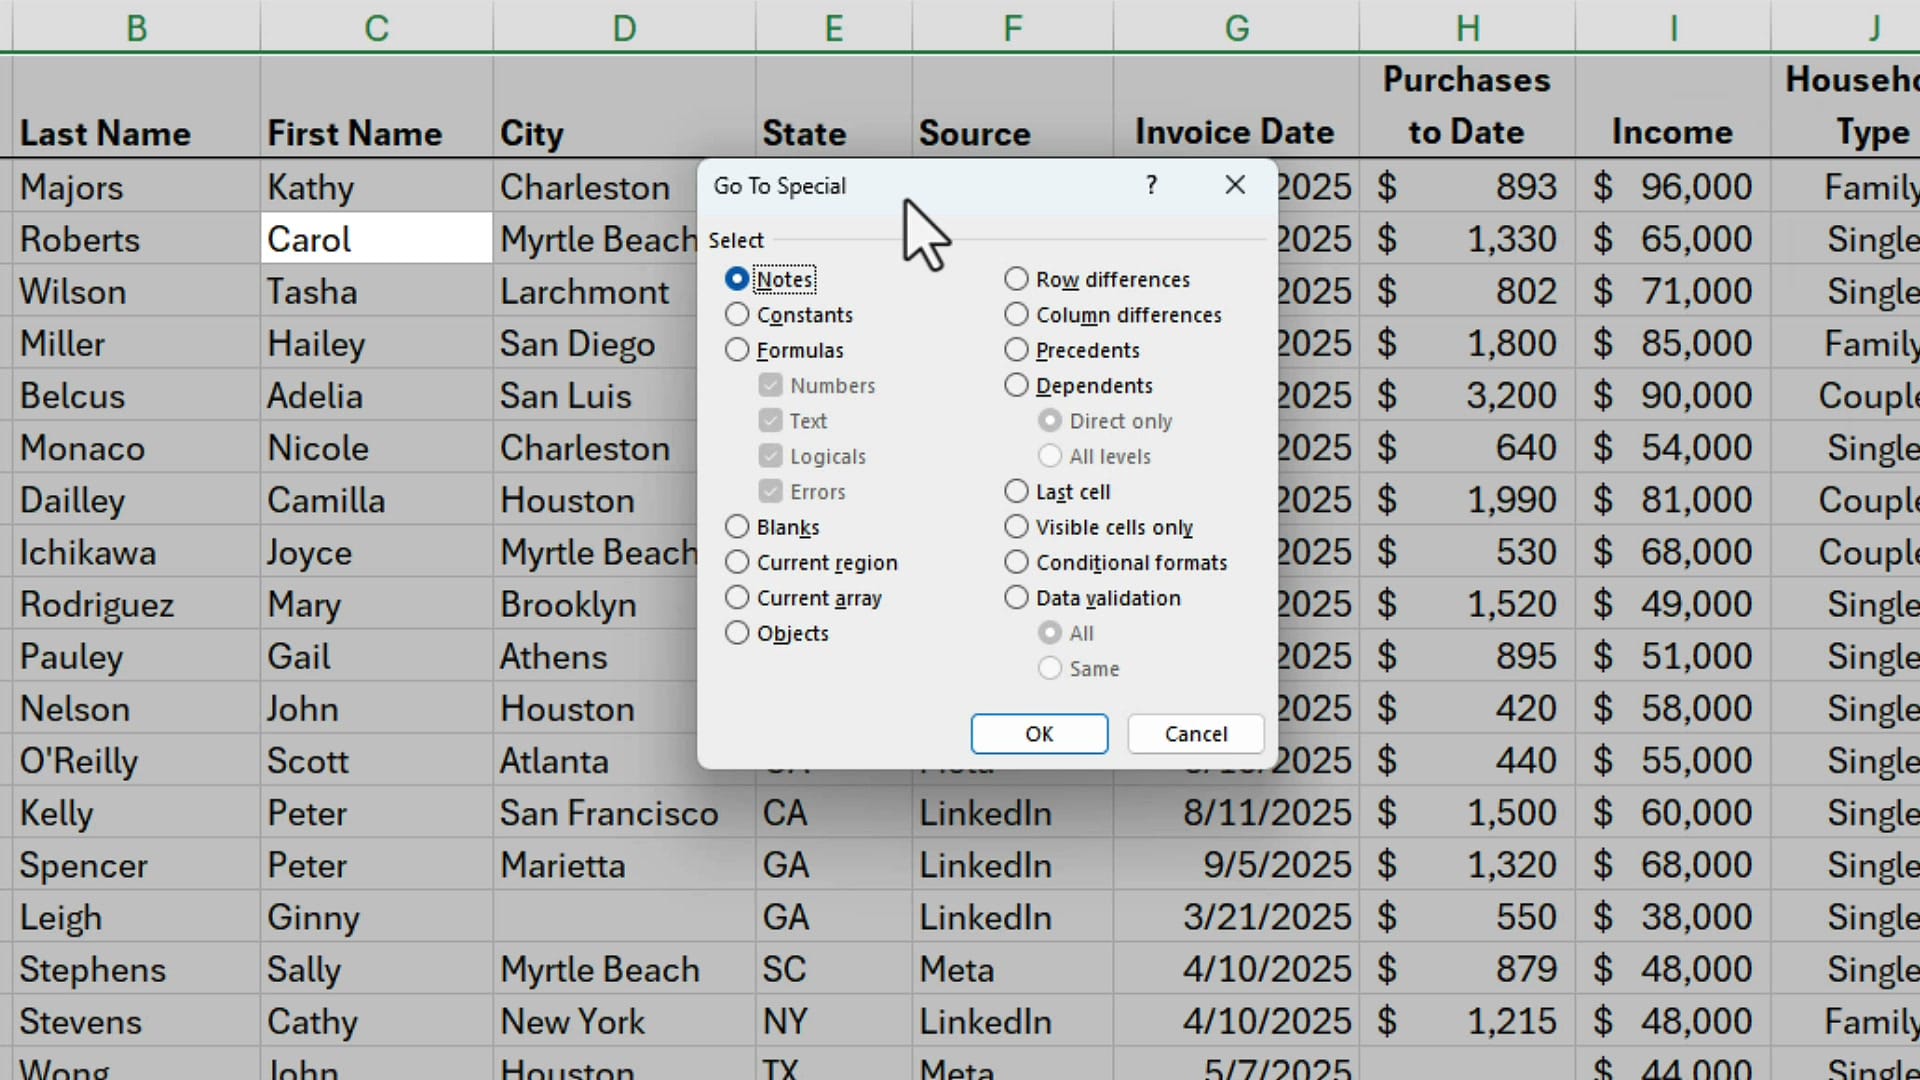Uncheck the Errors checkbox
The image size is (1920, 1080).
[x=770, y=491]
